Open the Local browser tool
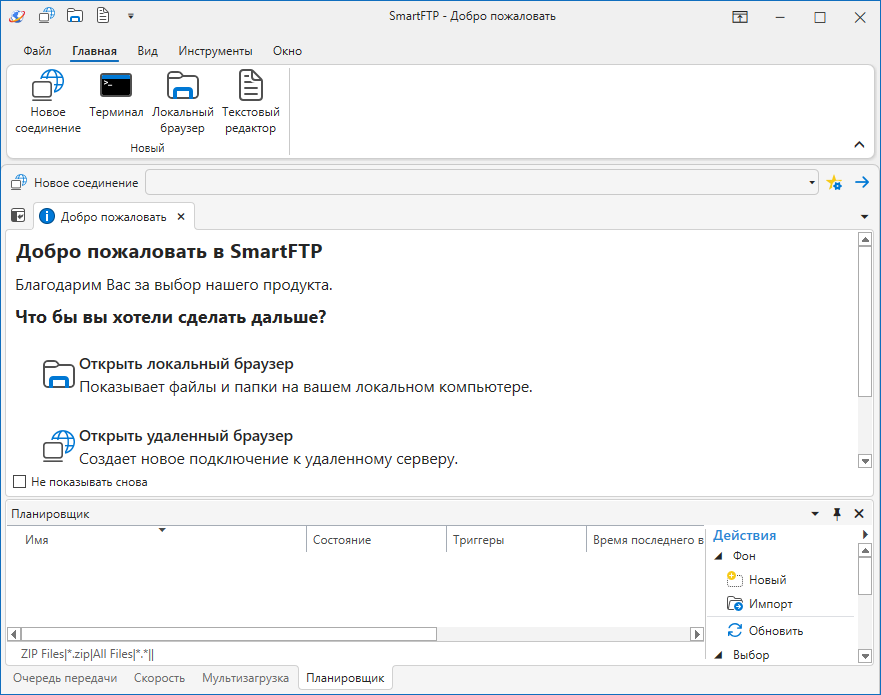 click(183, 96)
